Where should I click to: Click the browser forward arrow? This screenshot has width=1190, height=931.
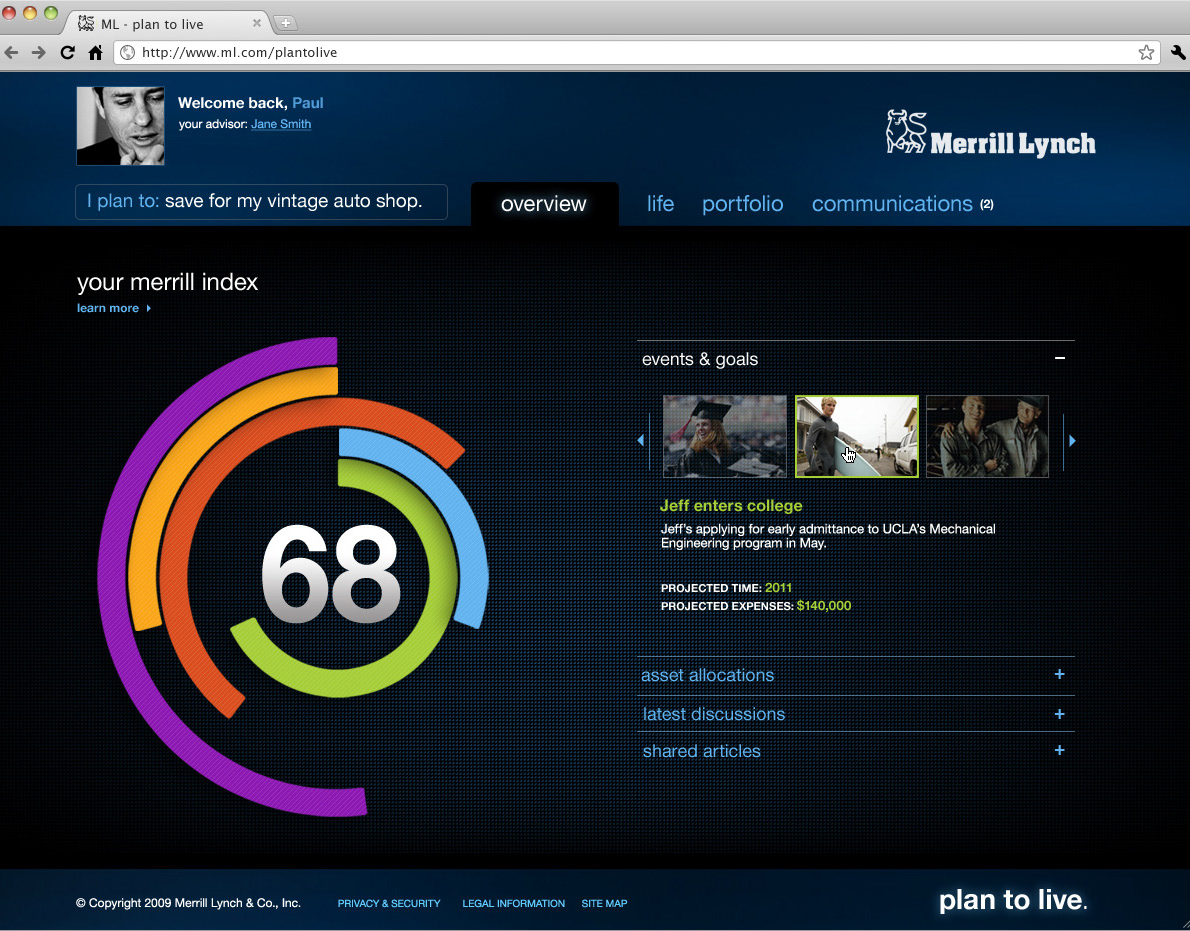tap(39, 52)
